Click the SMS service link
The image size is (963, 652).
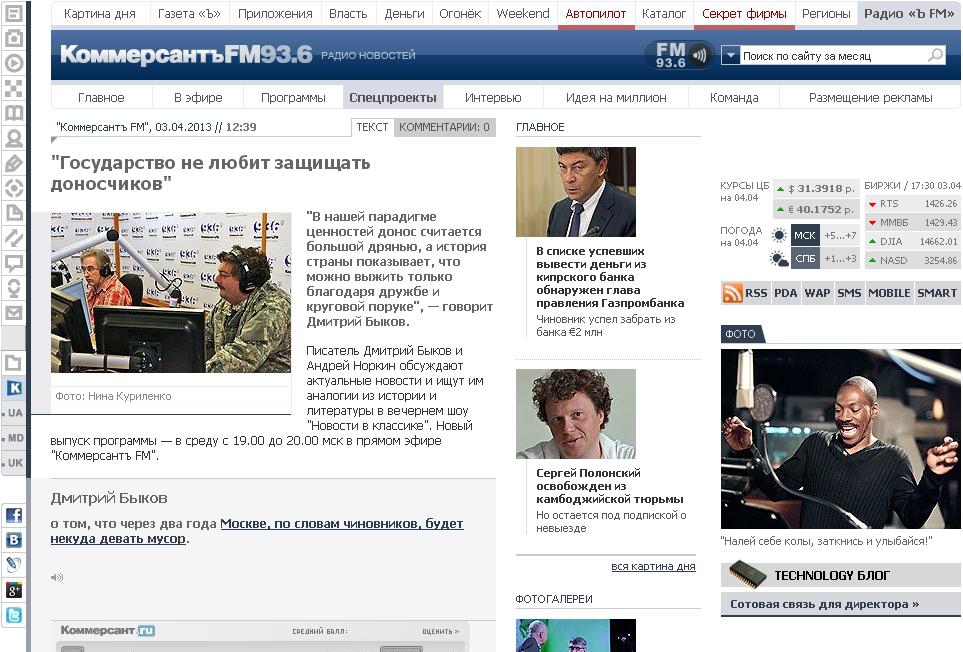click(849, 293)
